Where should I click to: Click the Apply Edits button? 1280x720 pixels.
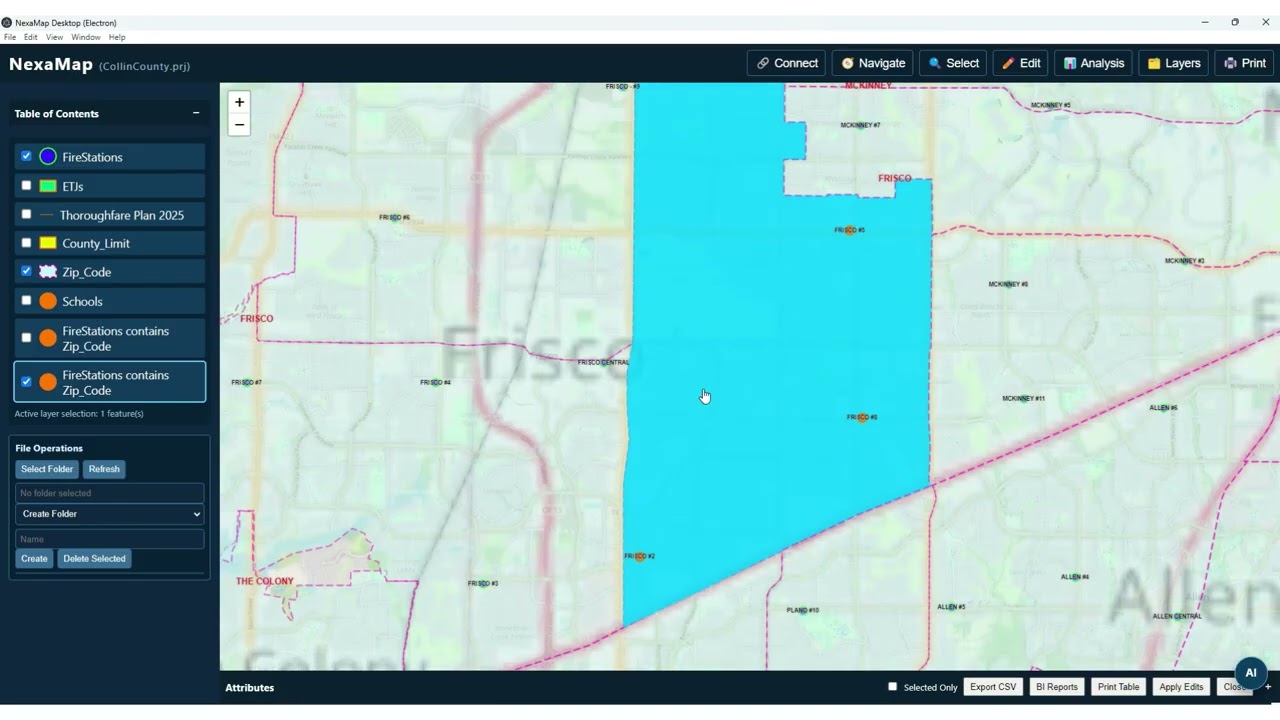point(1181,687)
